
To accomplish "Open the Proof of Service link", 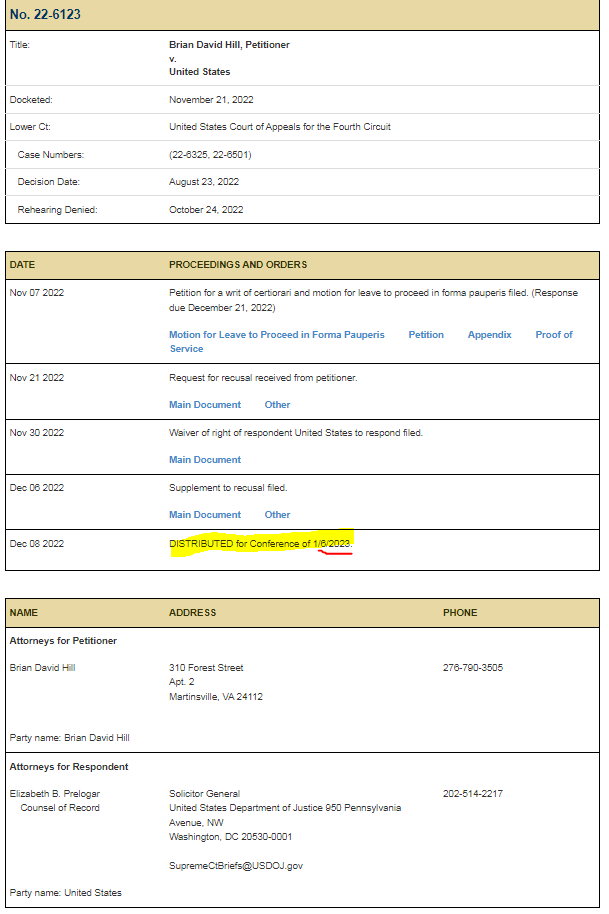I will [371, 342].
